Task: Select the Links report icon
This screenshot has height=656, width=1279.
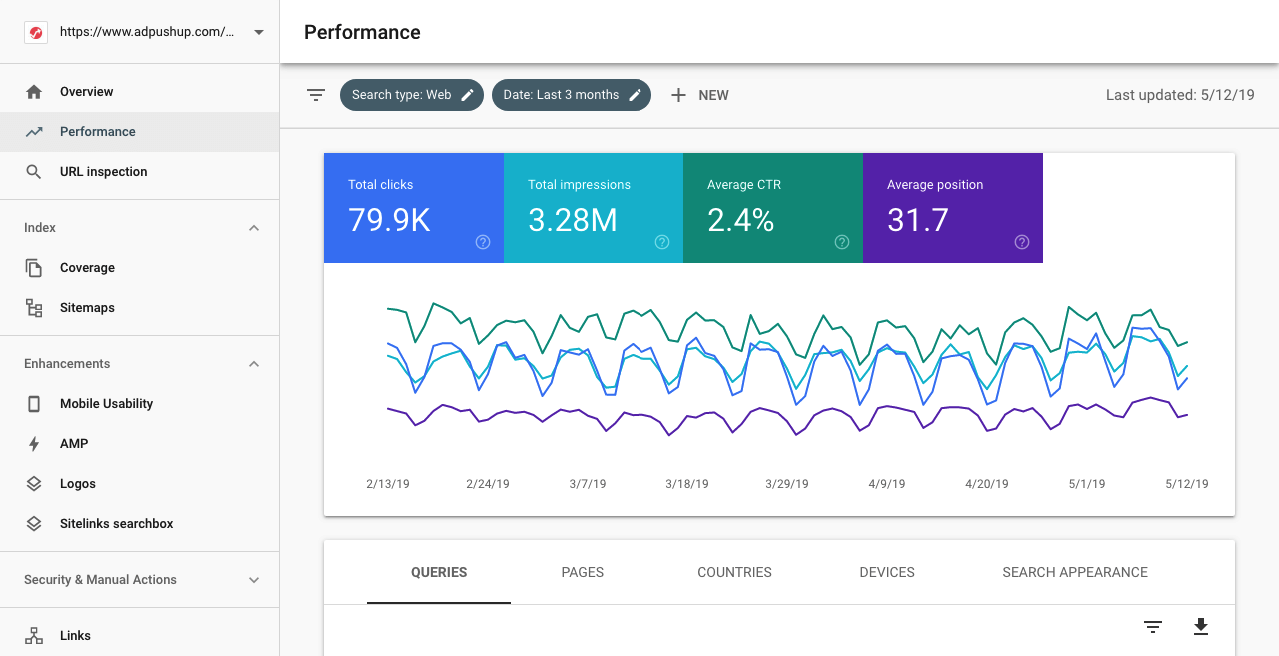Action: pyautogui.click(x=35, y=635)
